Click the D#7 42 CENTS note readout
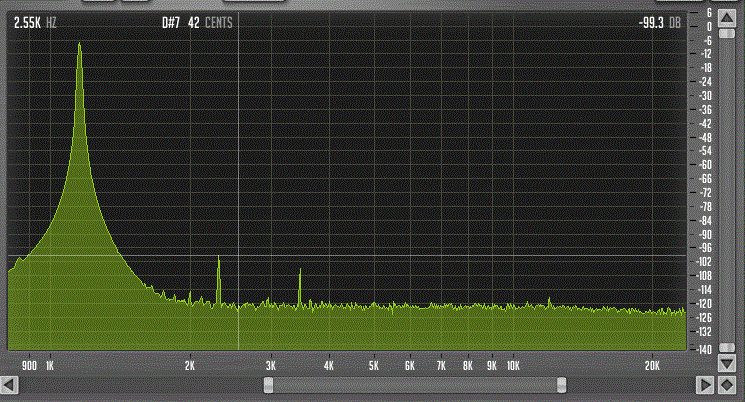Viewport: 745px width, 402px height. pos(197,23)
